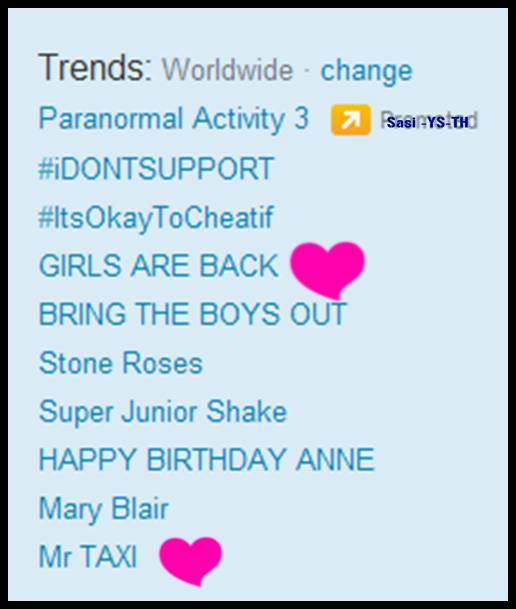Select the Mr TAXI trend
This screenshot has height=609, width=516.
point(88,556)
